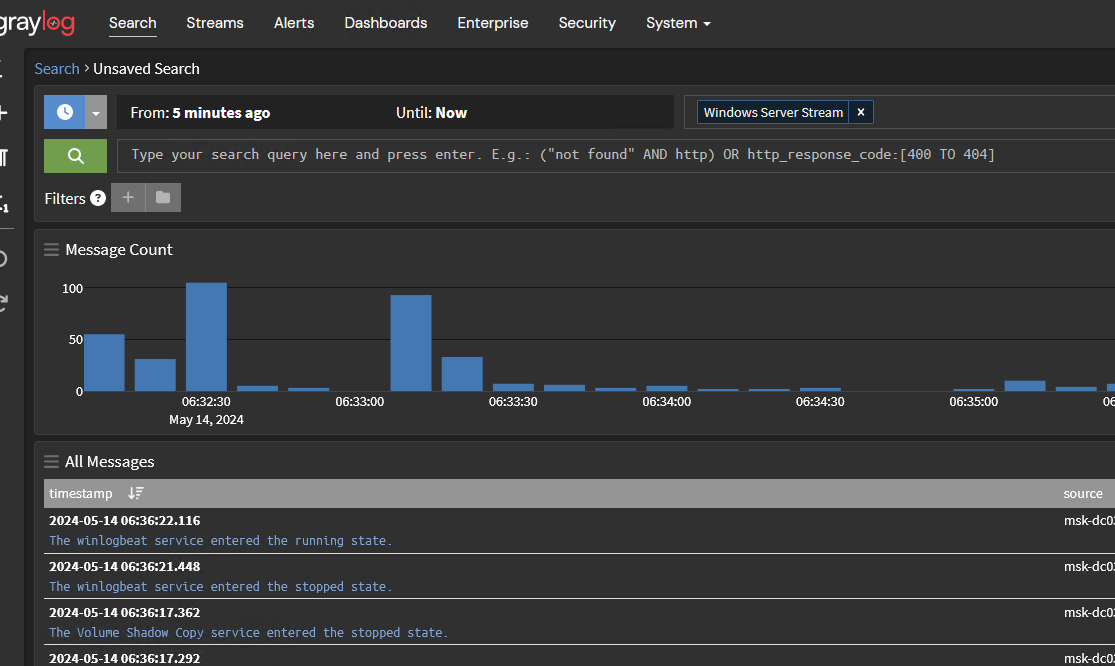Grab the Message Count widget handle icon

click(51, 249)
